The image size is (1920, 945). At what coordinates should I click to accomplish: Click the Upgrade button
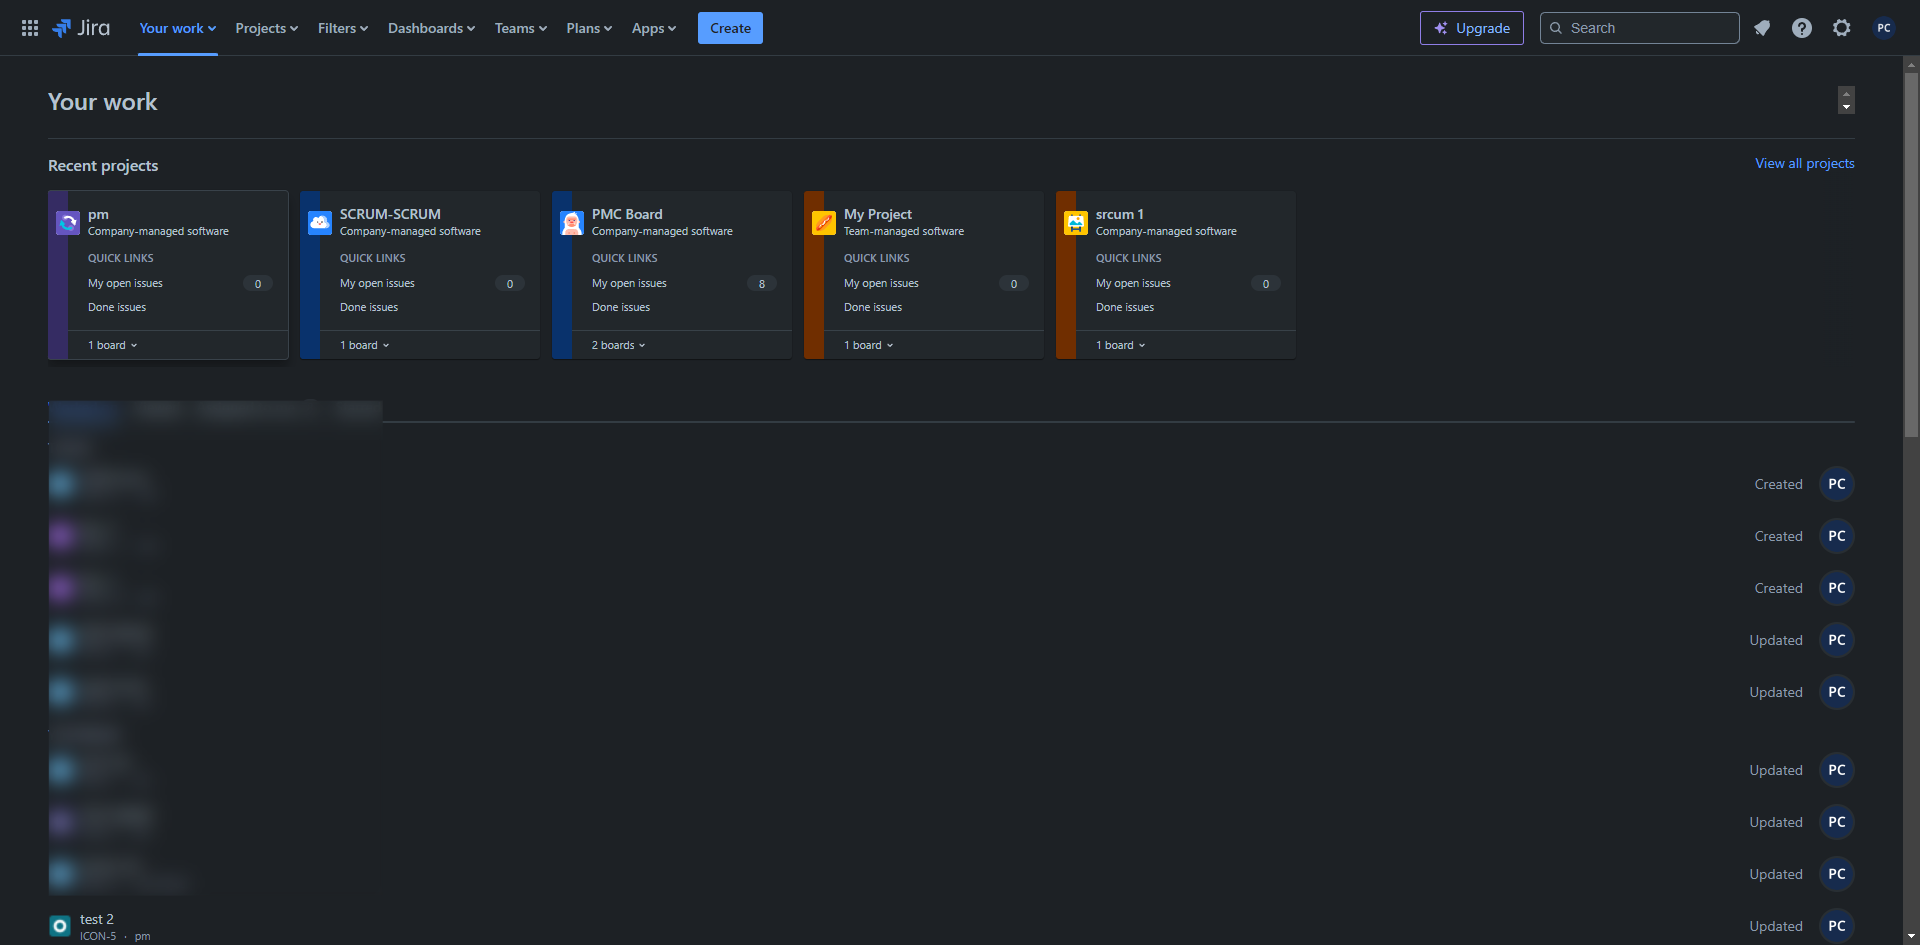[1472, 28]
